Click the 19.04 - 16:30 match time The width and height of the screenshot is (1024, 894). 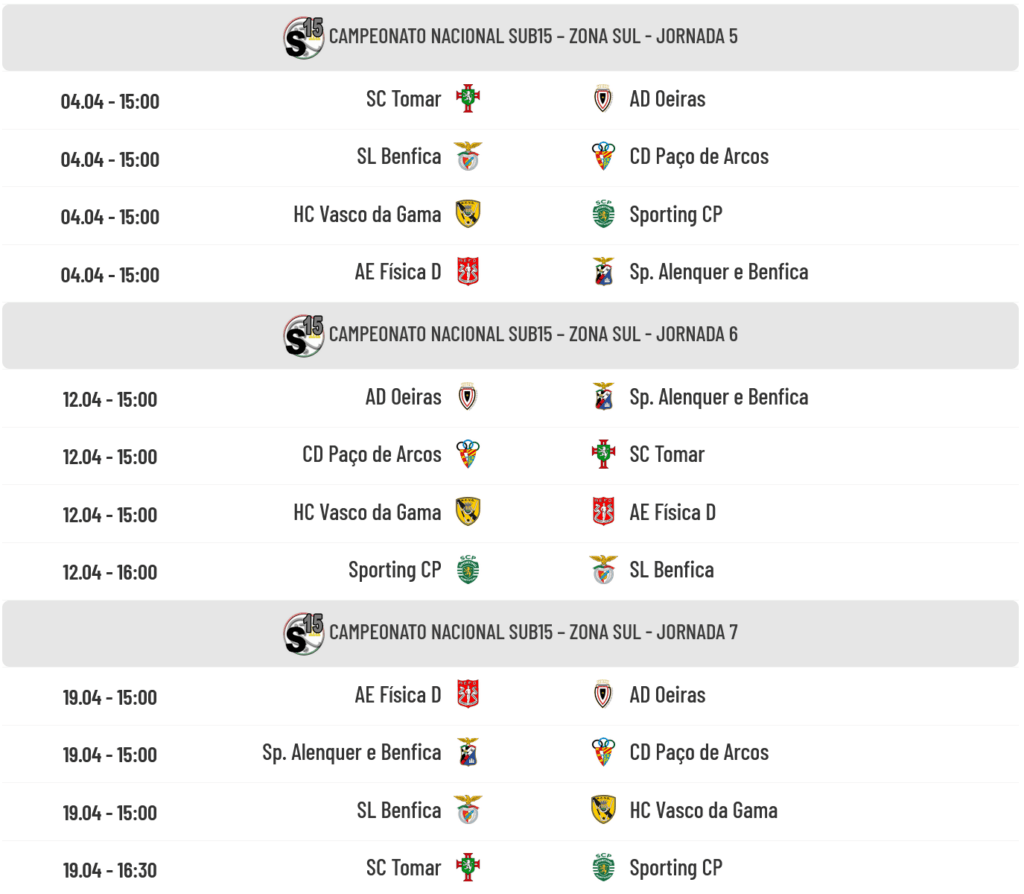pos(110,870)
